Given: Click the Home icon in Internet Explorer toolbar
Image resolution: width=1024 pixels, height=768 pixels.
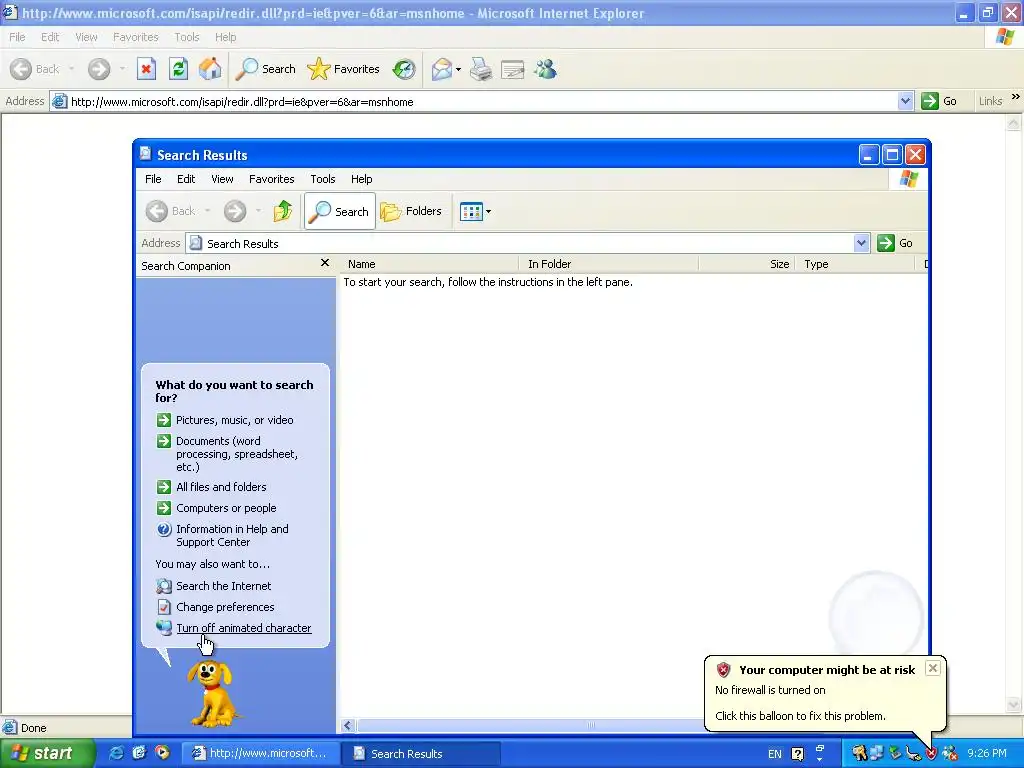Looking at the screenshot, I should point(210,69).
